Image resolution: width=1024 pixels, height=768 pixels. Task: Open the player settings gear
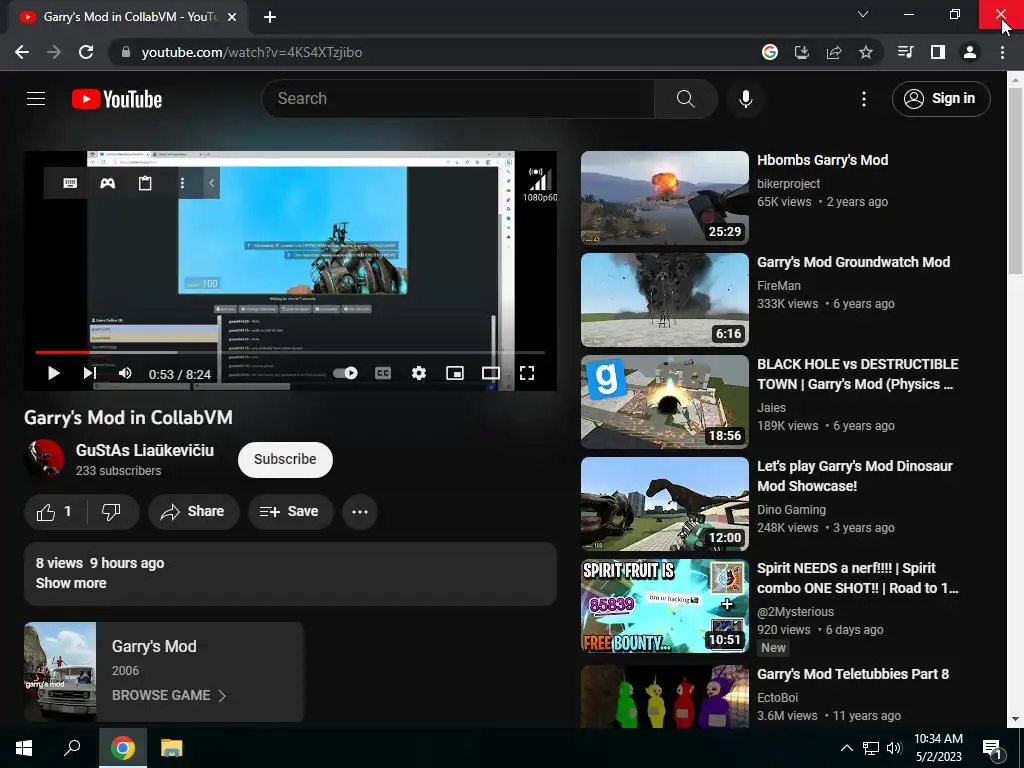[419, 373]
